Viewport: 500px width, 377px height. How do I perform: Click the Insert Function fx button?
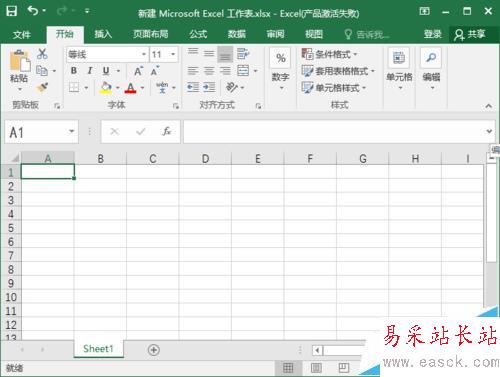tap(167, 131)
